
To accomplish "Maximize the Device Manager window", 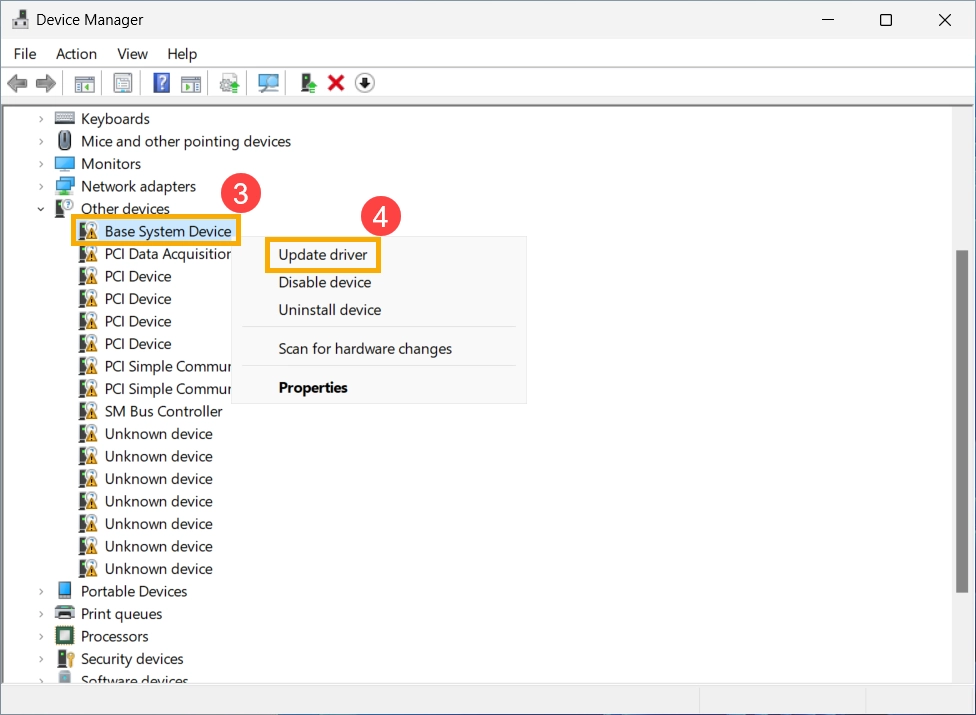I will (x=886, y=20).
